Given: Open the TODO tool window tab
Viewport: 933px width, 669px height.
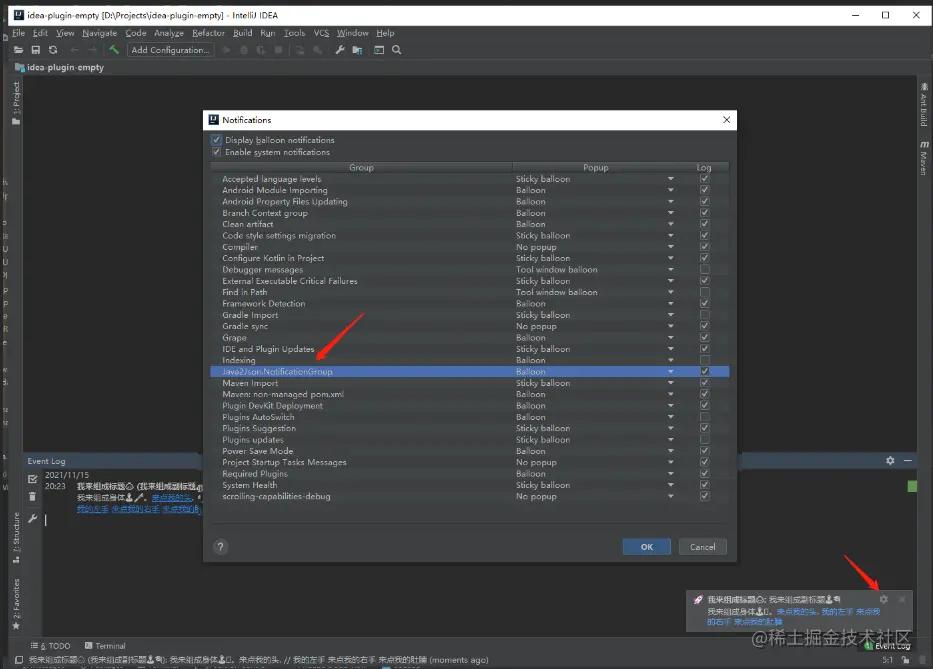Looking at the screenshot, I should (x=51, y=646).
